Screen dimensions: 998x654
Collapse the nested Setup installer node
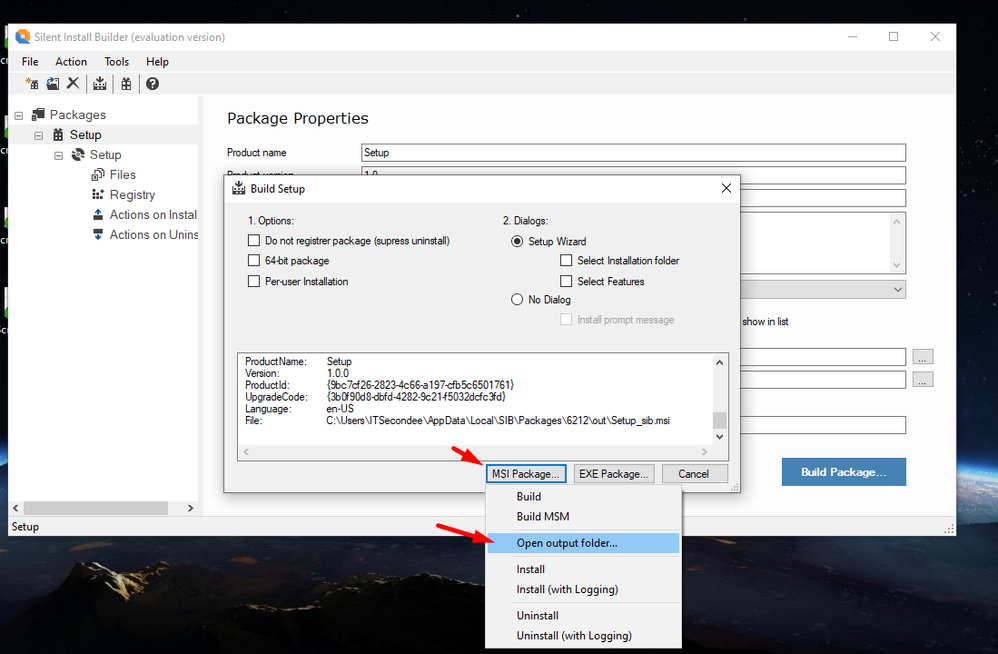tap(59, 155)
